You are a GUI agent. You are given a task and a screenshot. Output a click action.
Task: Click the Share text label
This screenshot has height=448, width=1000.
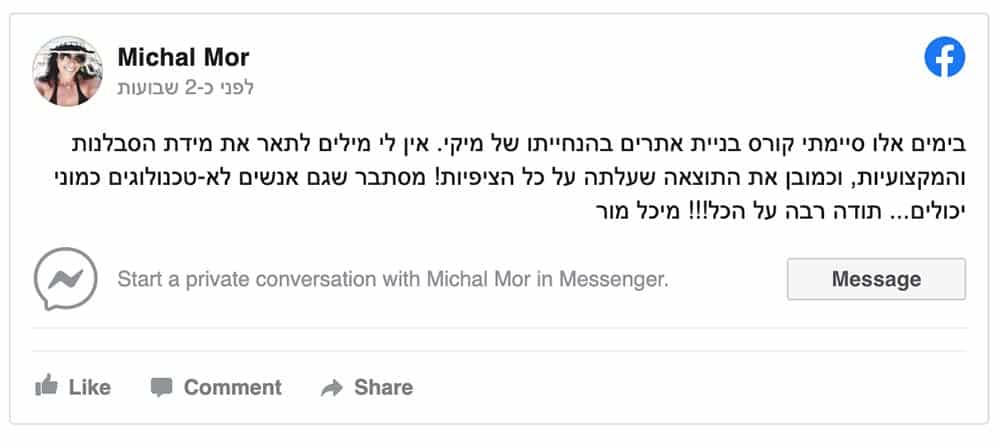[x=383, y=387]
